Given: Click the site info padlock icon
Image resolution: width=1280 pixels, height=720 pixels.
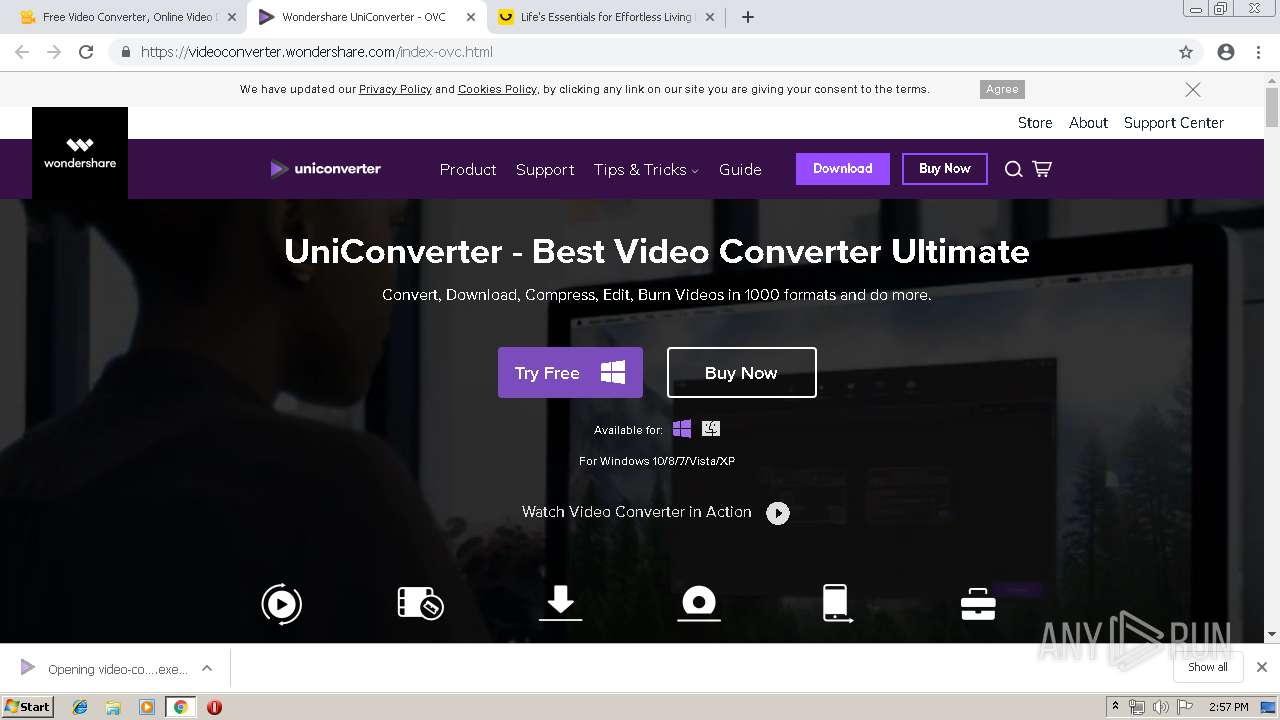Looking at the screenshot, I should [125, 52].
